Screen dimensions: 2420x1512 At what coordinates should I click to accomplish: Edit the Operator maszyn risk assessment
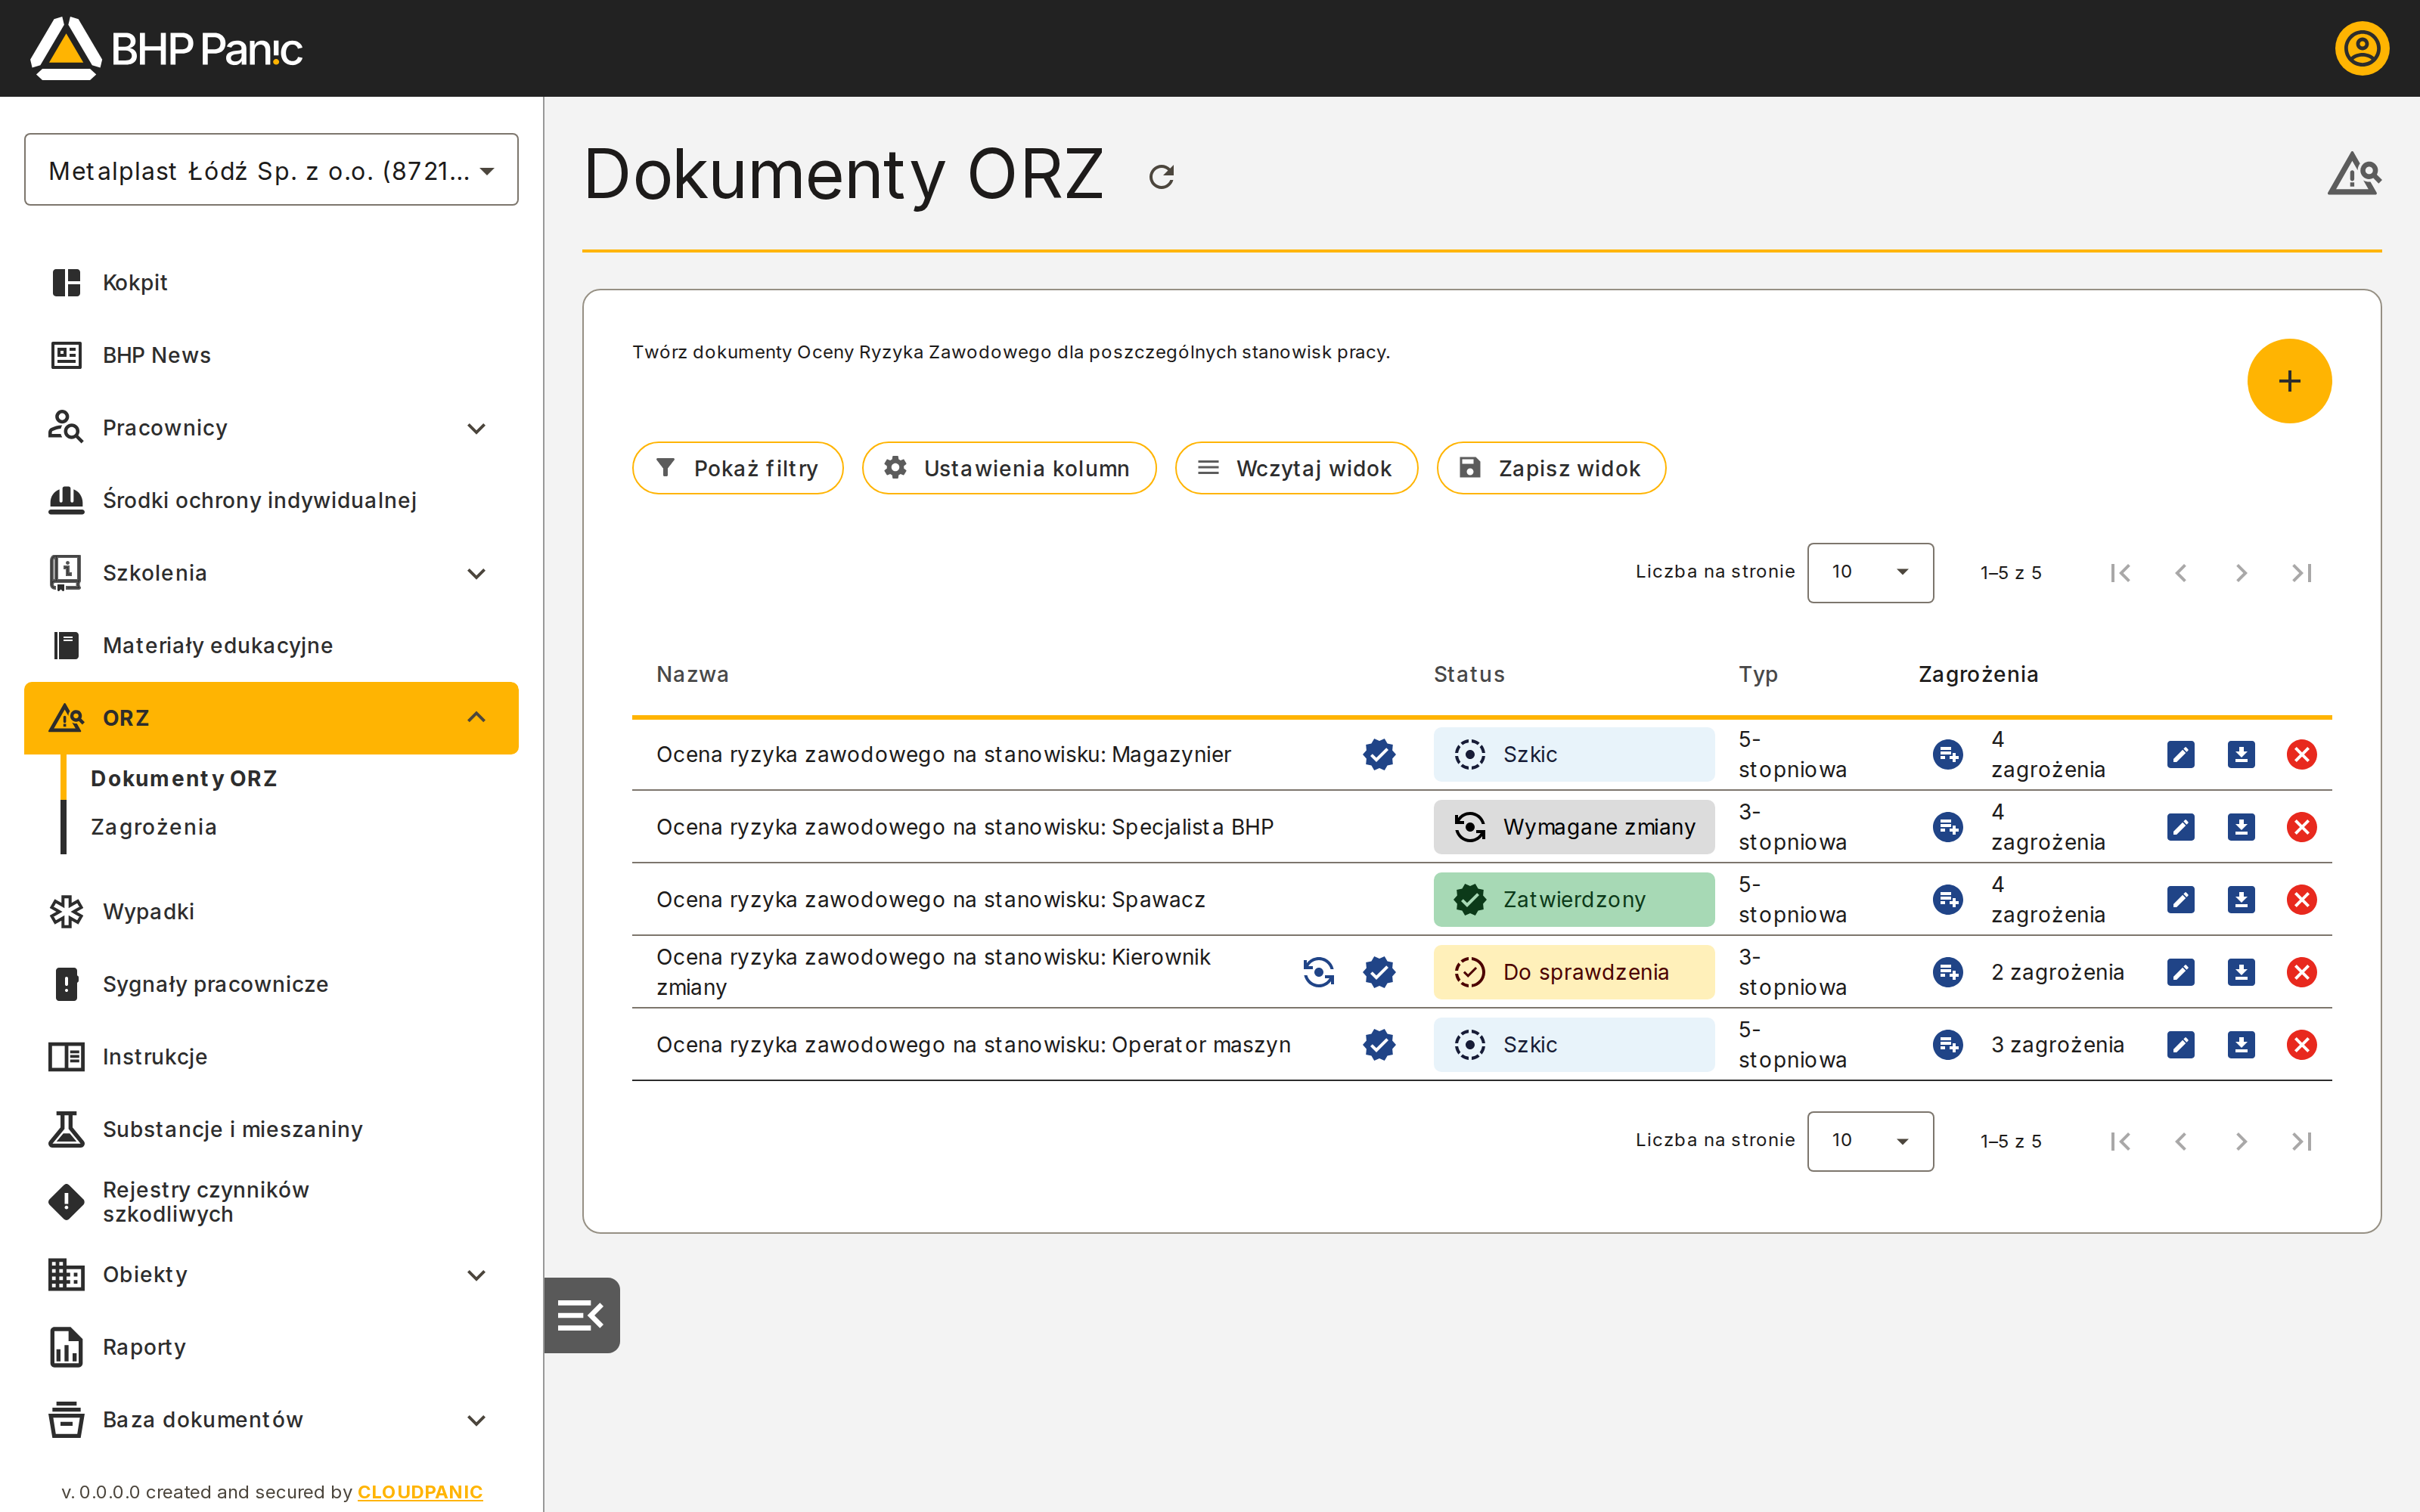tap(2180, 1044)
